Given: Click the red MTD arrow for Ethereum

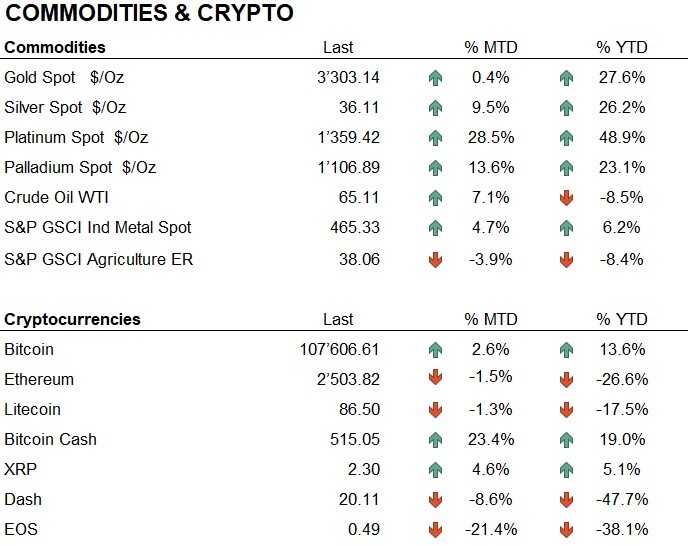Looking at the screenshot, I should pos(434,380).
